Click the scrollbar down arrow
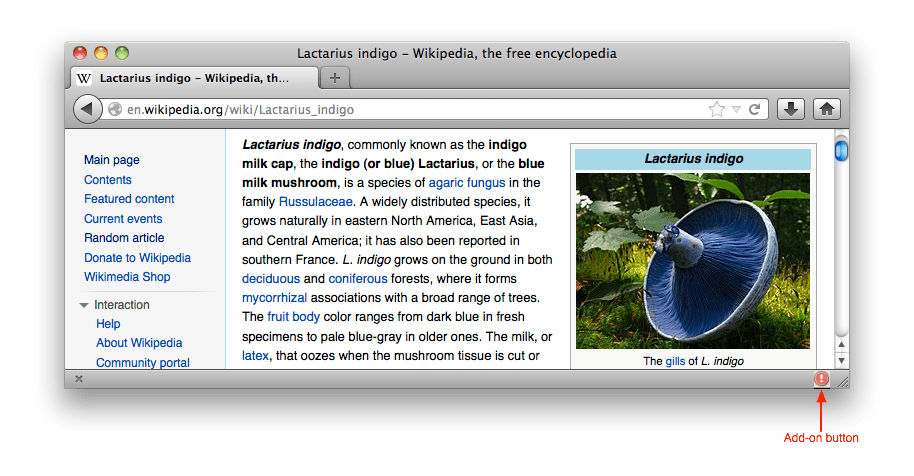This screenshot has height=476, width=914. [x=841, y=361]
